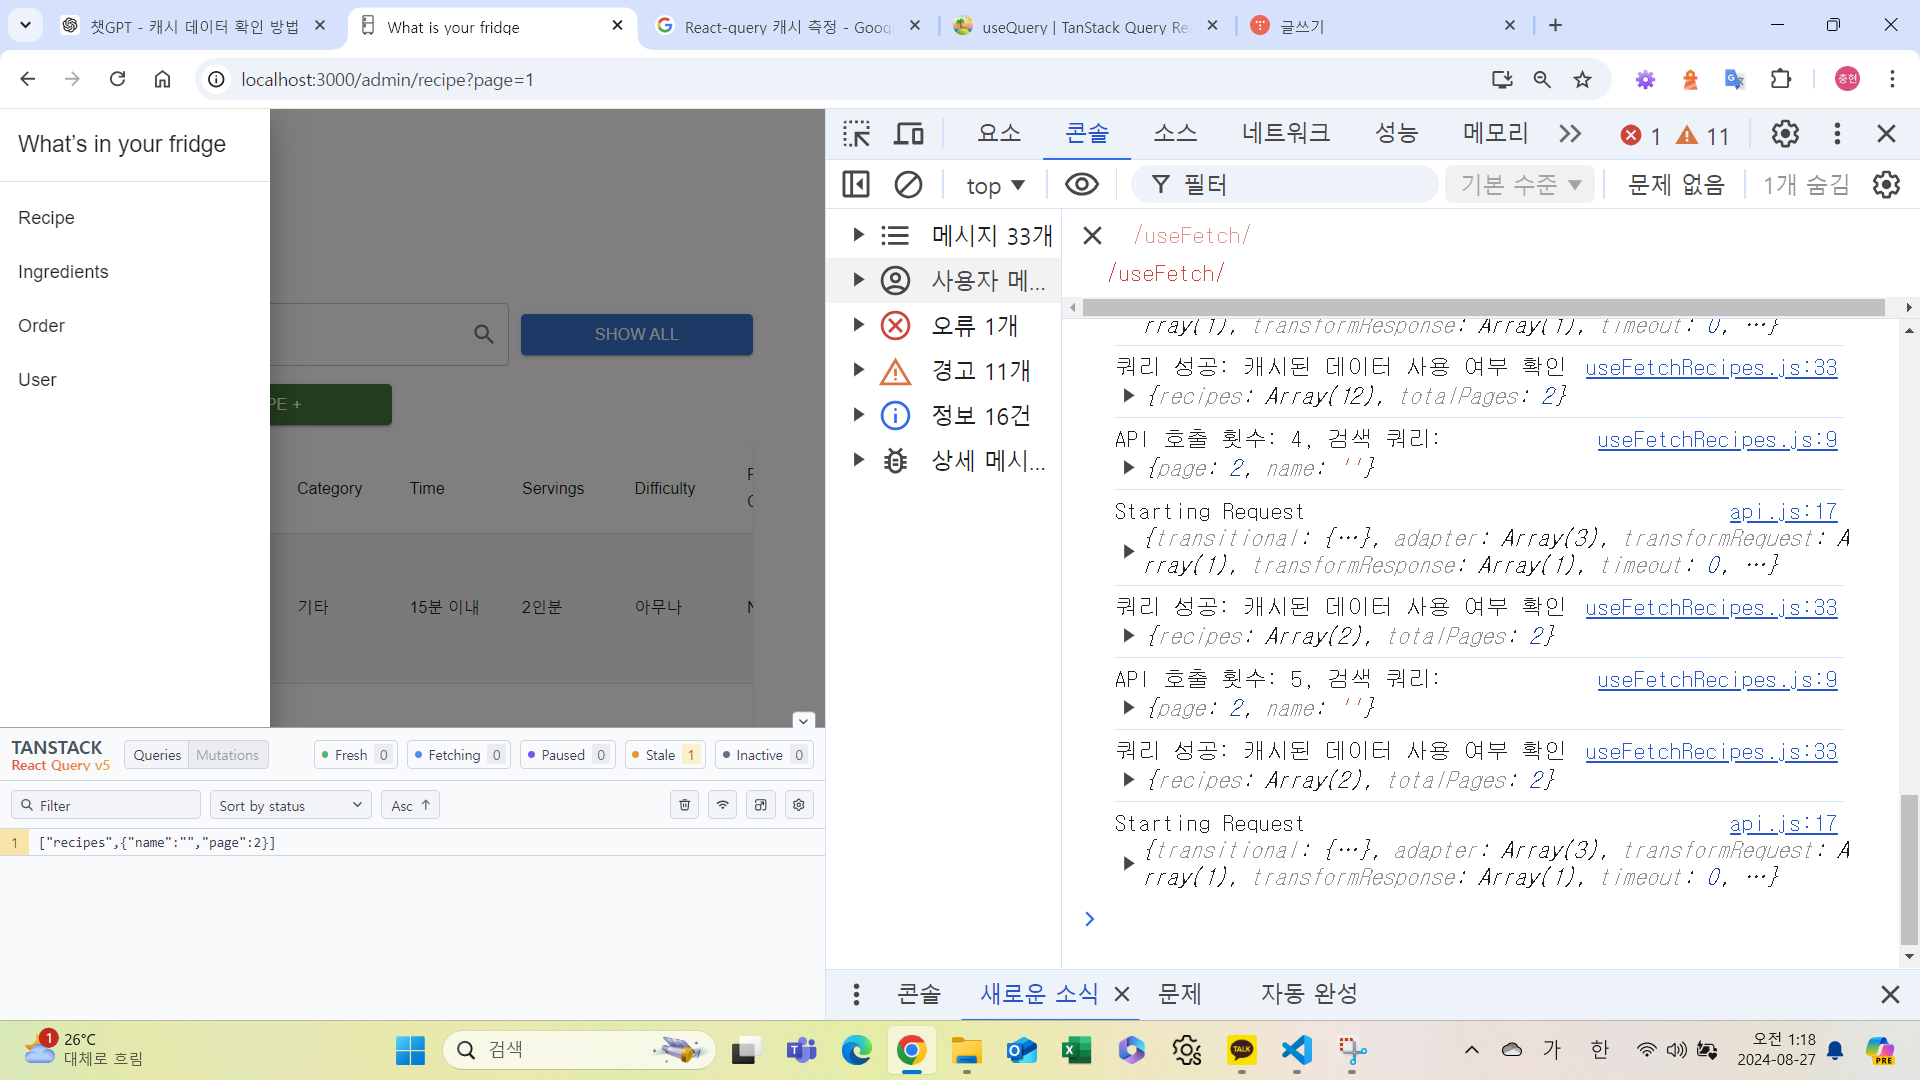Toggle the device toolbar emulation icon
Viewport: 1920px width, 1080px height.
tap(908, 134)
